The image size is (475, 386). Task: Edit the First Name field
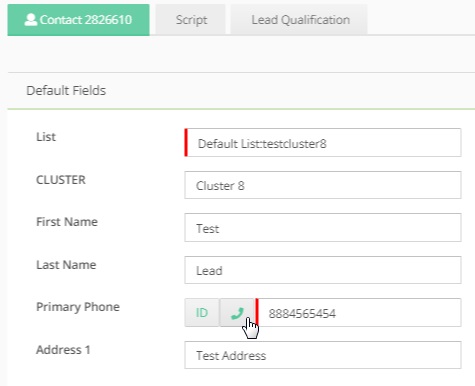[323, 228]
